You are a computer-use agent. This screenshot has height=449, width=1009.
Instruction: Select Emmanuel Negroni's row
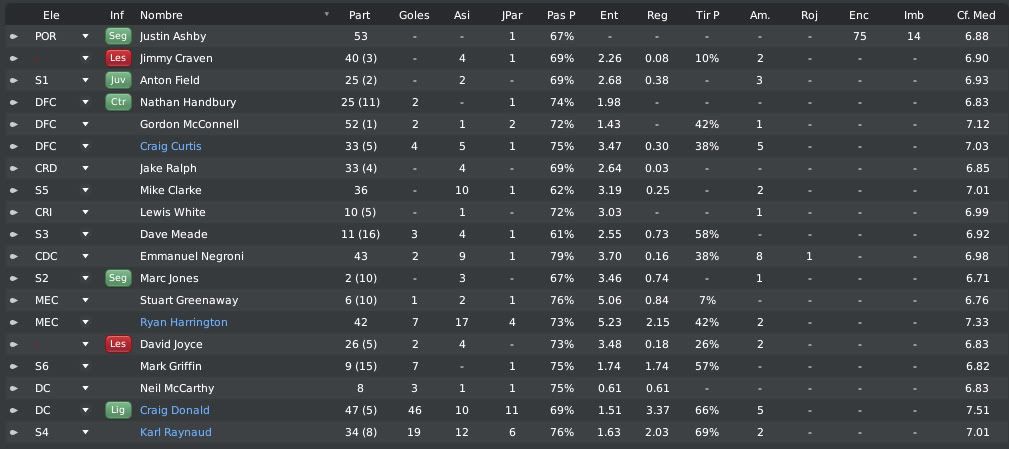coord(504,257)
